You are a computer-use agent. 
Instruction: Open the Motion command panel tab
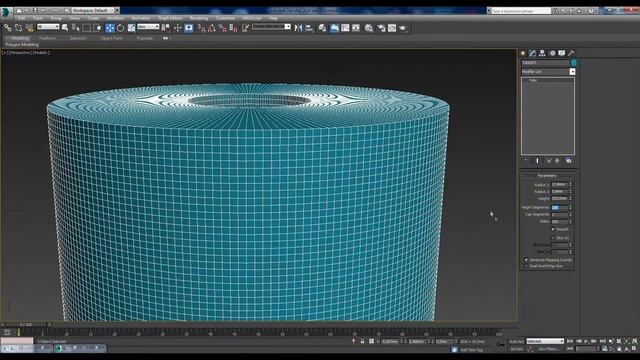coord(552,53)
